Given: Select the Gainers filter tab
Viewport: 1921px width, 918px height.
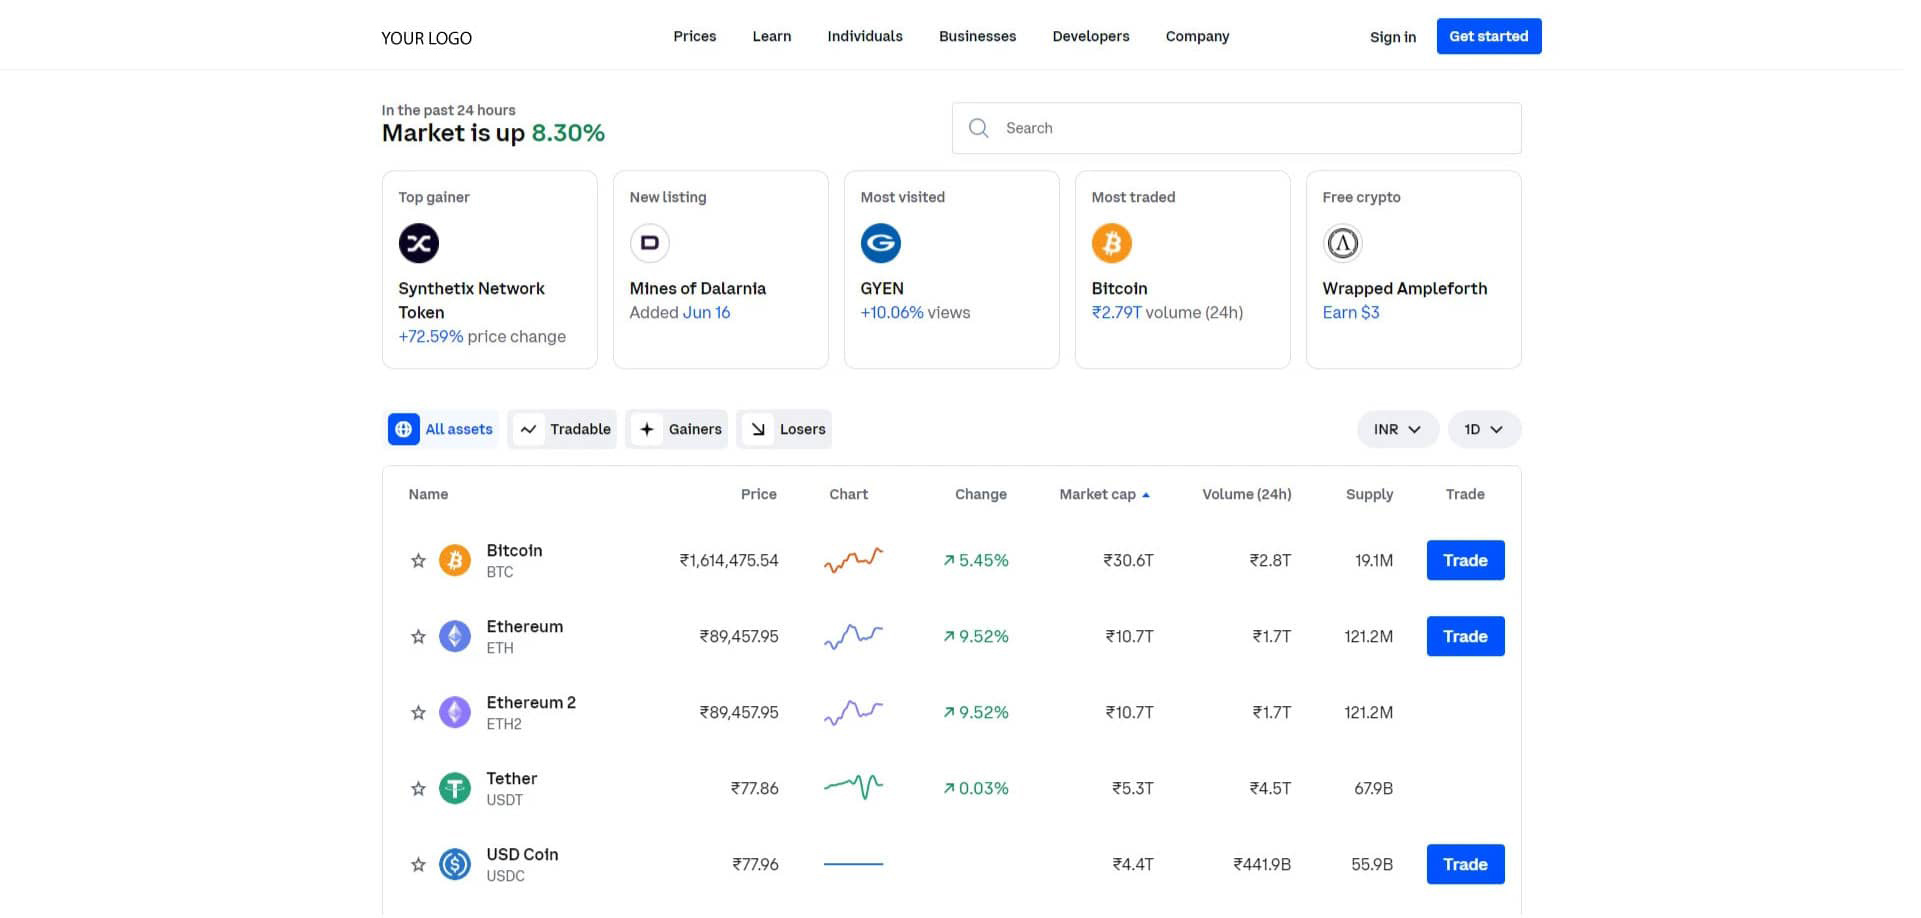Looking at the screenshot, I should 677,429.
